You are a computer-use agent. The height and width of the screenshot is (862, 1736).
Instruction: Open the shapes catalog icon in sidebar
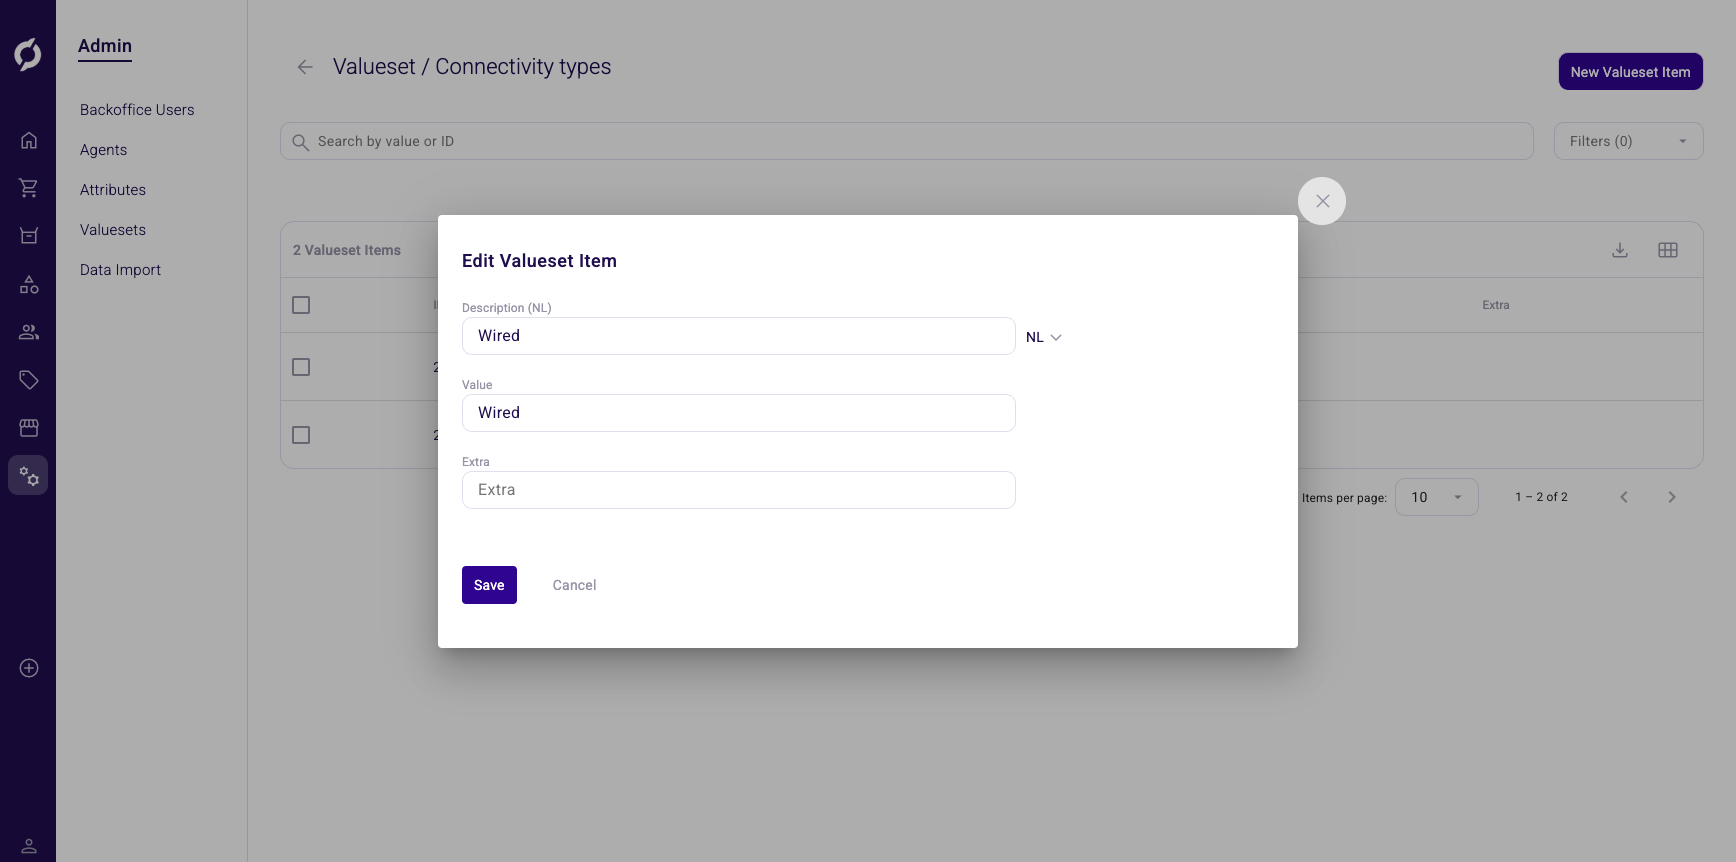tap(29, 284)
